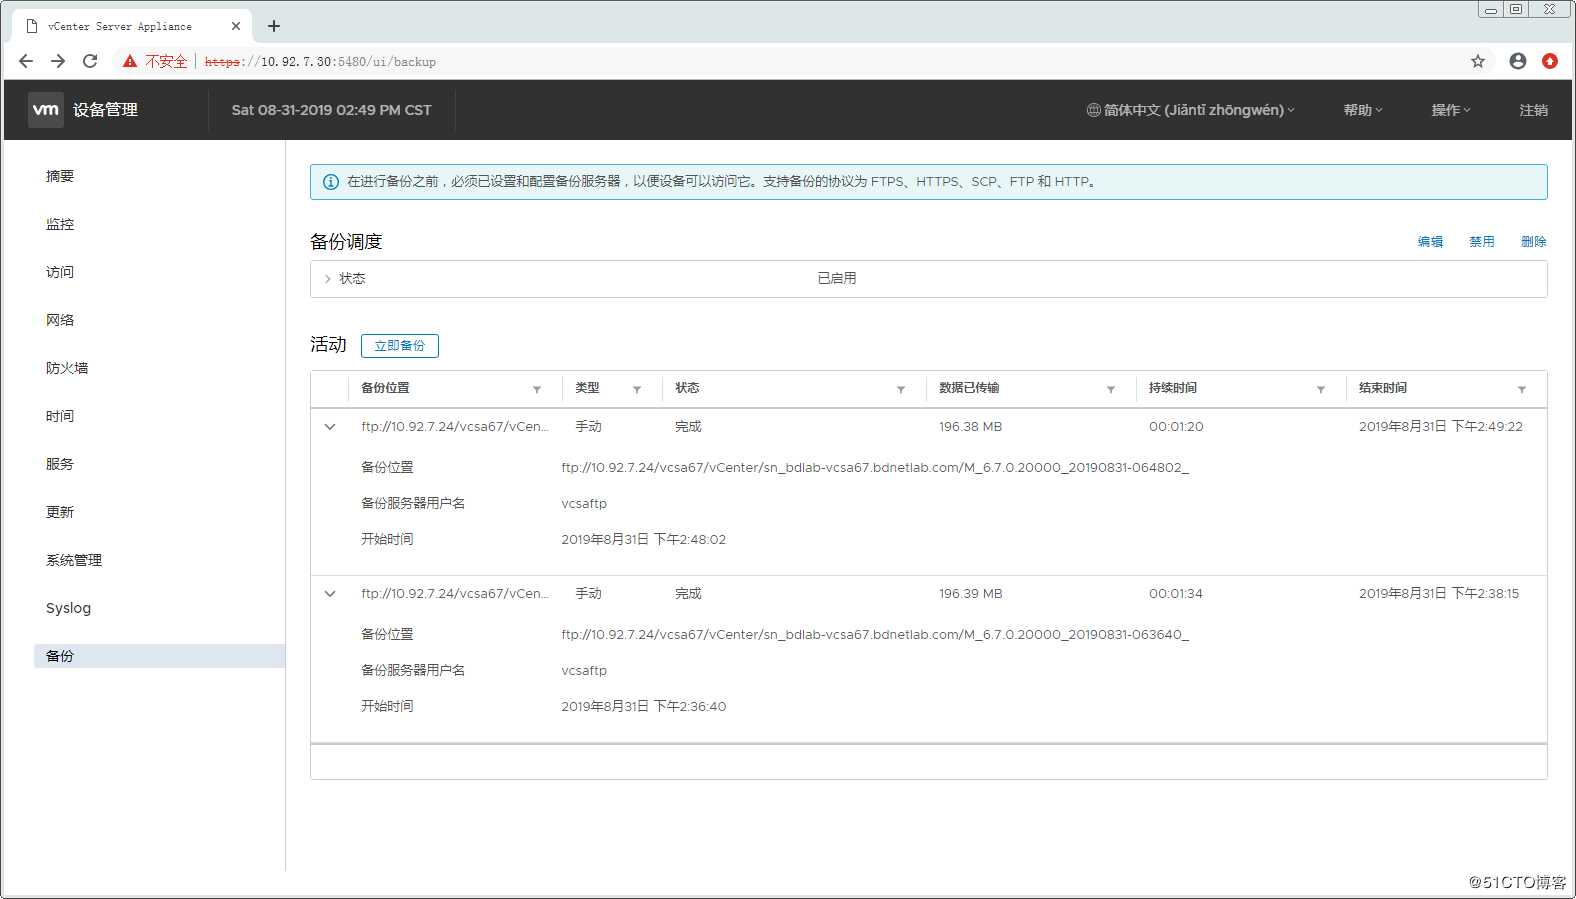Bookmark this page with star icon
Screen dimensions: 1576x899
click(1478, 61)
